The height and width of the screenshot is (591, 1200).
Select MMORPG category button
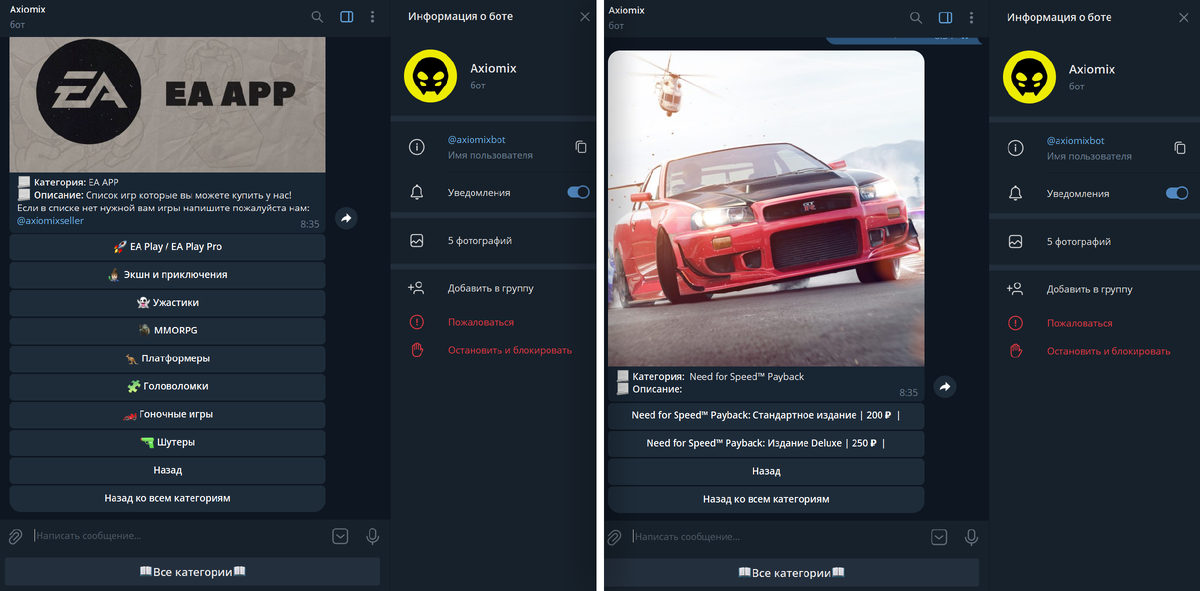point(168,330)
